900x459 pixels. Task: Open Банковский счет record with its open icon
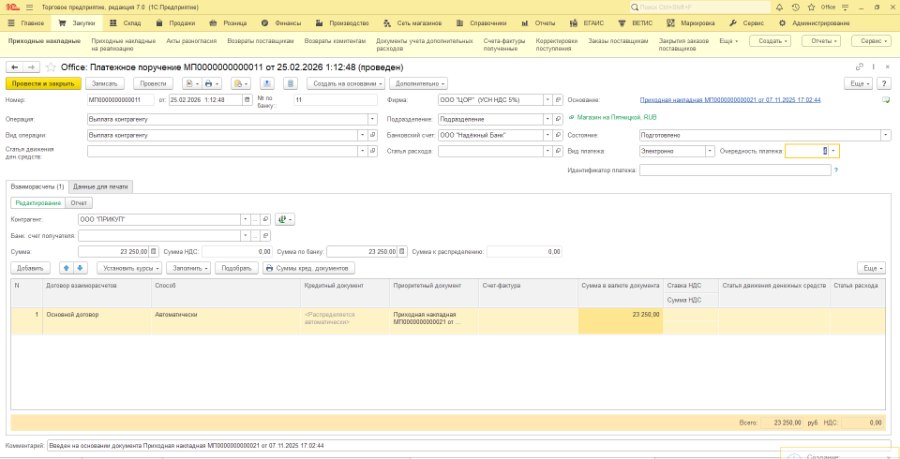click(x=558, y=135)
